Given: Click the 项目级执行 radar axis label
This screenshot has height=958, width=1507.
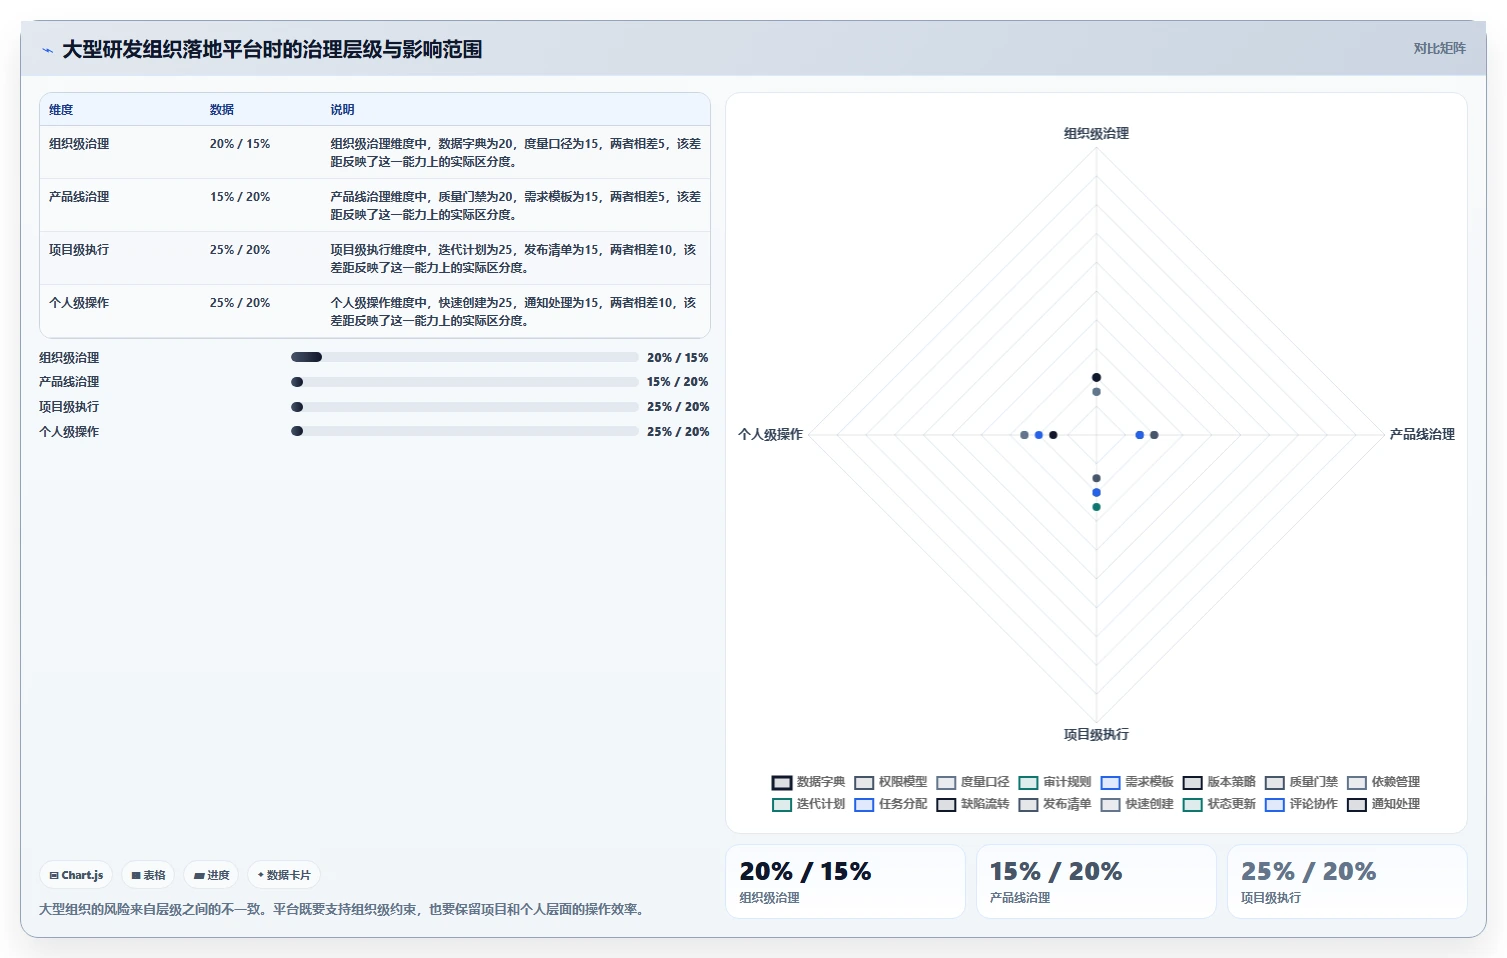Looking at the screenshot, I should pyautogui.click(x=1096, y=734).
